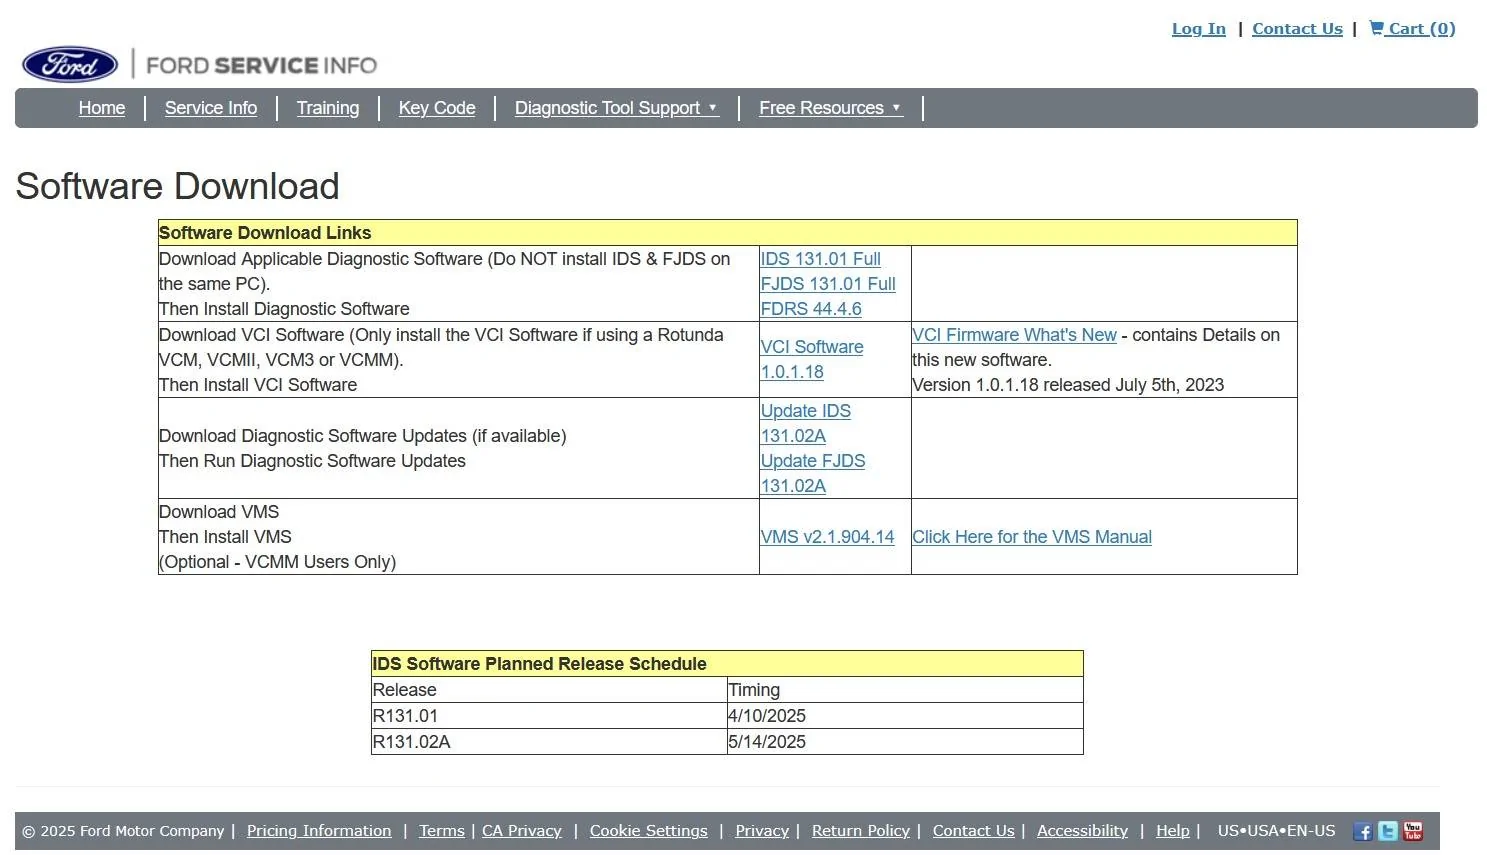Click the Release column header cell

[549, 690]
